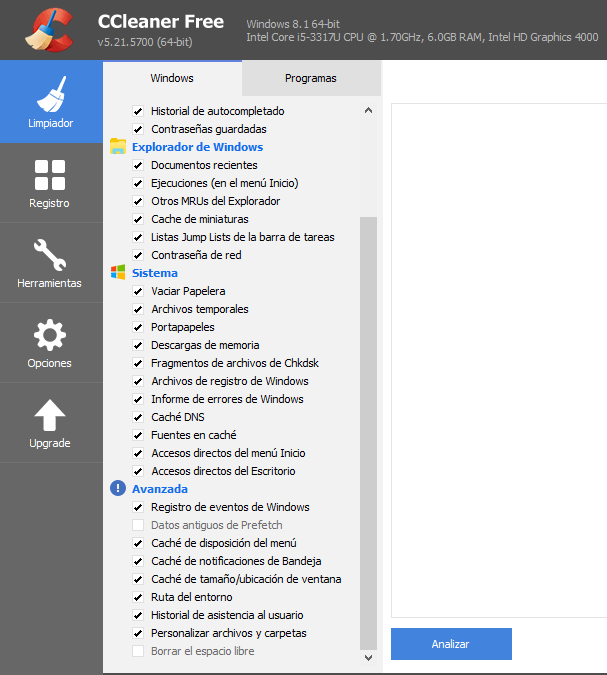
Task: Switch to the Programas tab
Action: pyautogui.click(x=311, y=78)
